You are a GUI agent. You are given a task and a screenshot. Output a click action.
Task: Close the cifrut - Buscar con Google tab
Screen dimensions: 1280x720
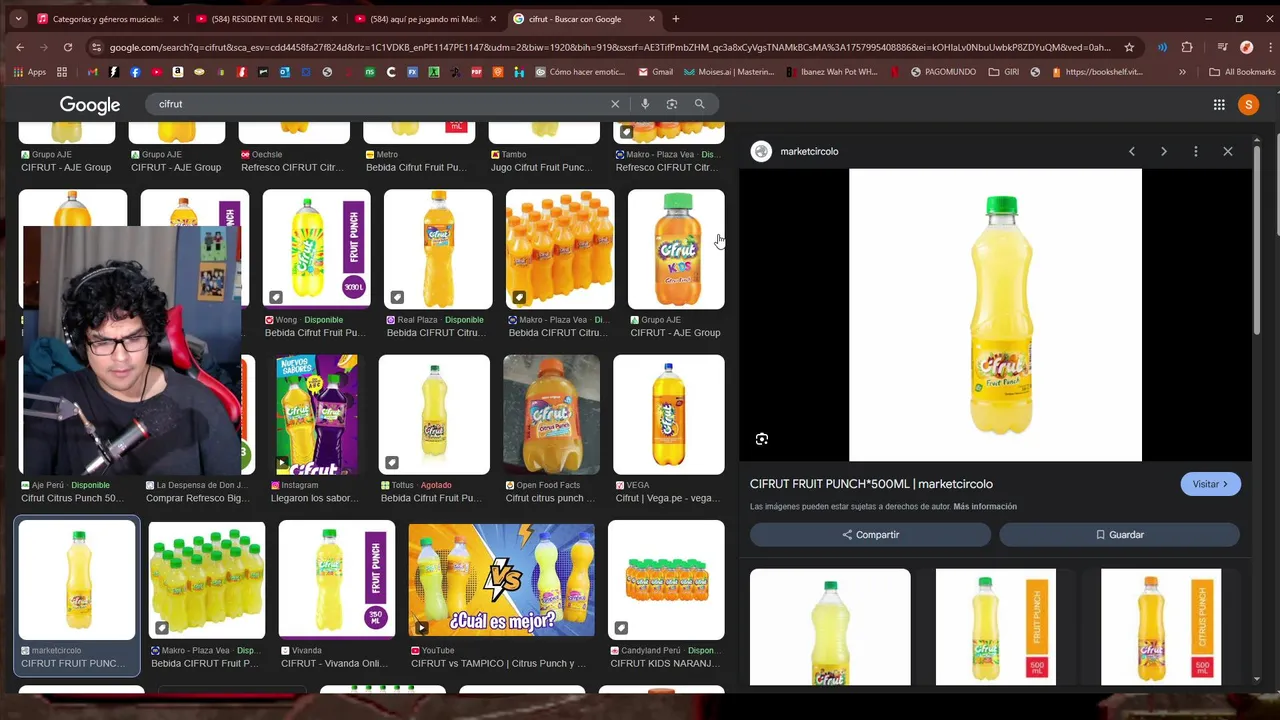[x=652, y=19]
